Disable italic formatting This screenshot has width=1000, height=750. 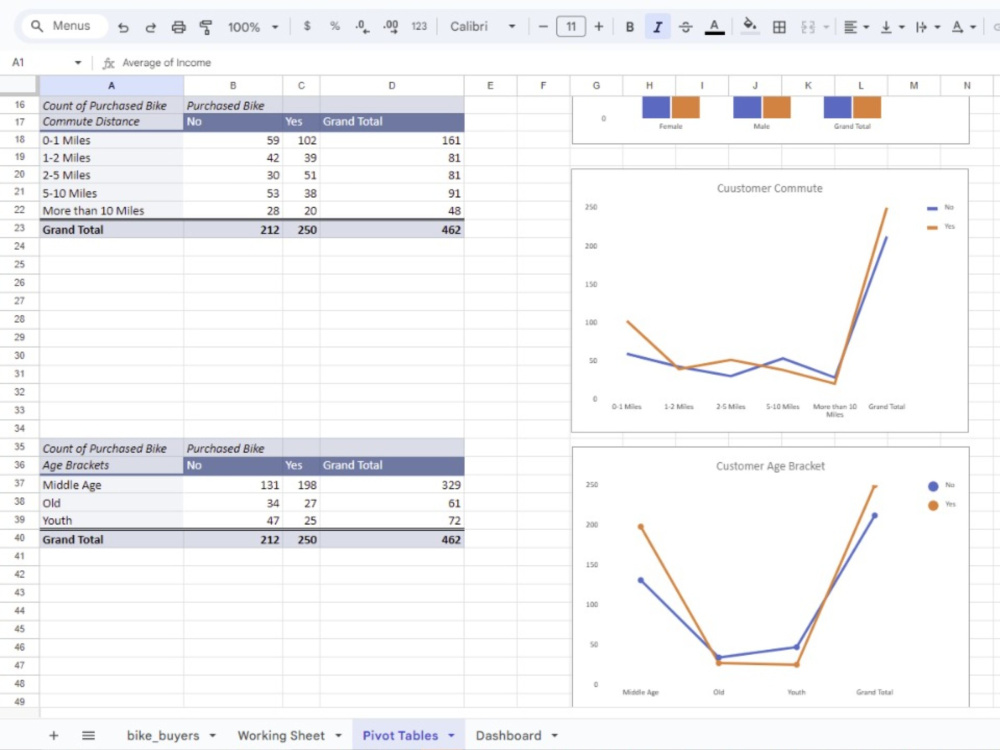pos(658,26)
